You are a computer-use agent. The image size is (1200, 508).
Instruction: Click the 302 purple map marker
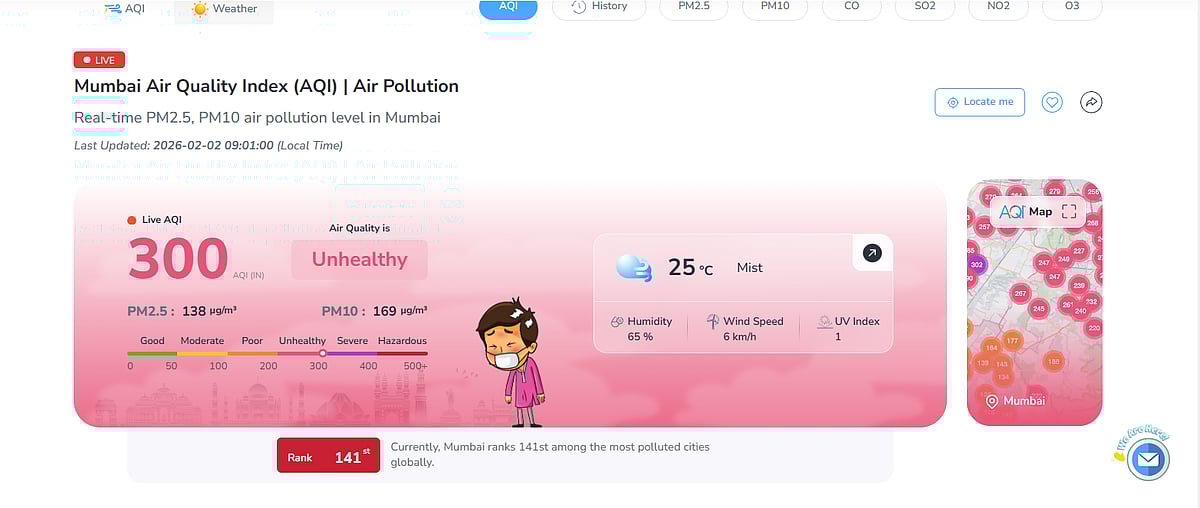pyautogui.click(x=977, y=265)
